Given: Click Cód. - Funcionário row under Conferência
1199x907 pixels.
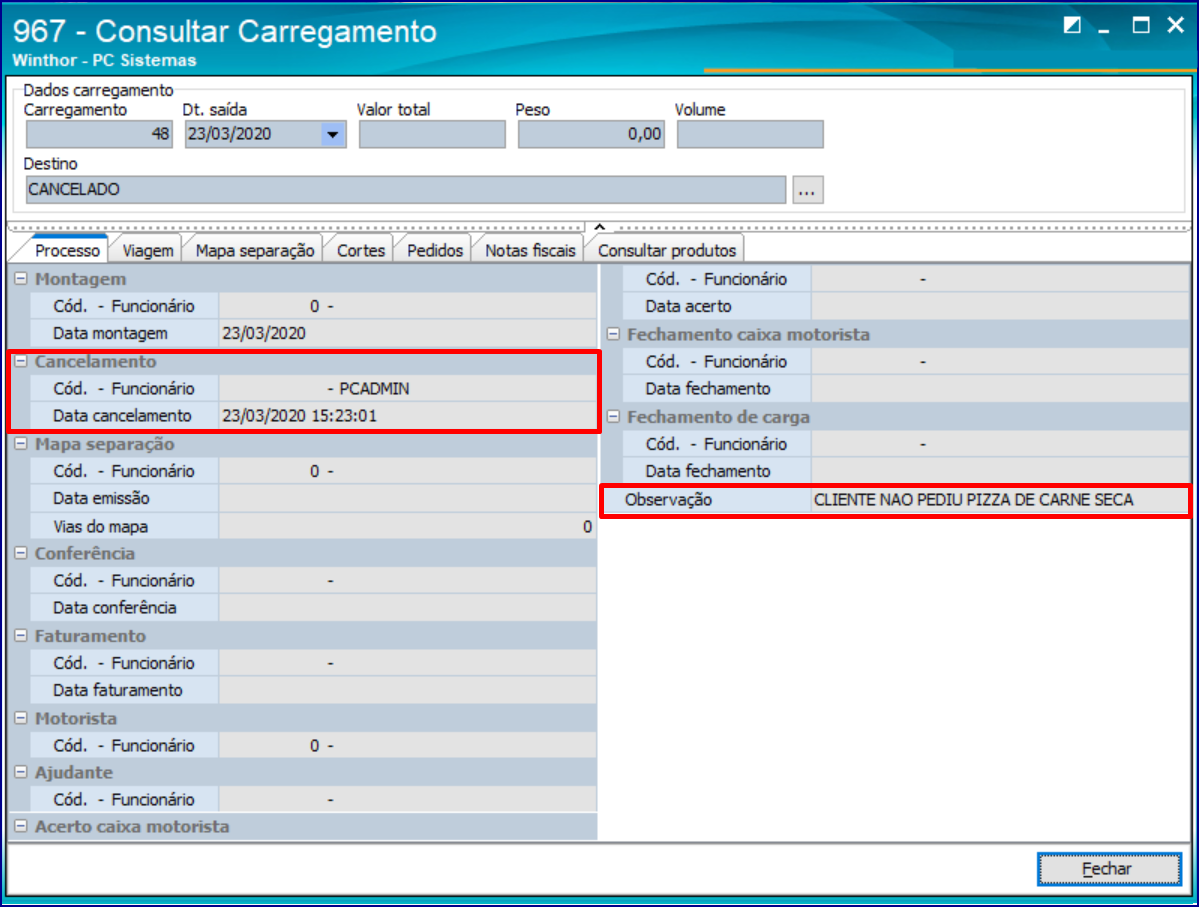Looking at the screenshot, I should (x=314, y=580).
